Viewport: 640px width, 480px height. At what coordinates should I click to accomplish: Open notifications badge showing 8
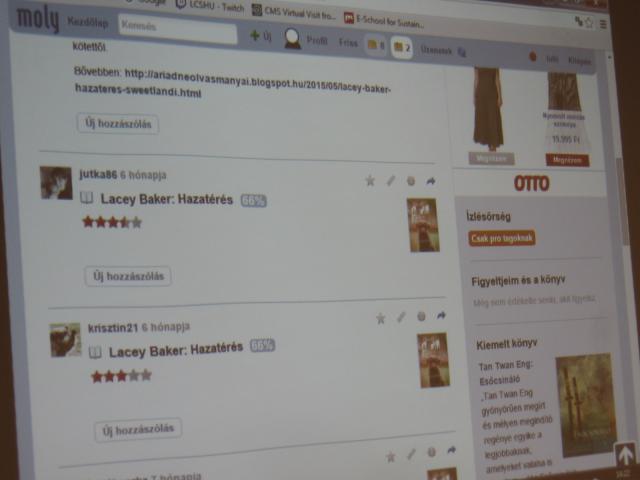[x=376, y=45]
